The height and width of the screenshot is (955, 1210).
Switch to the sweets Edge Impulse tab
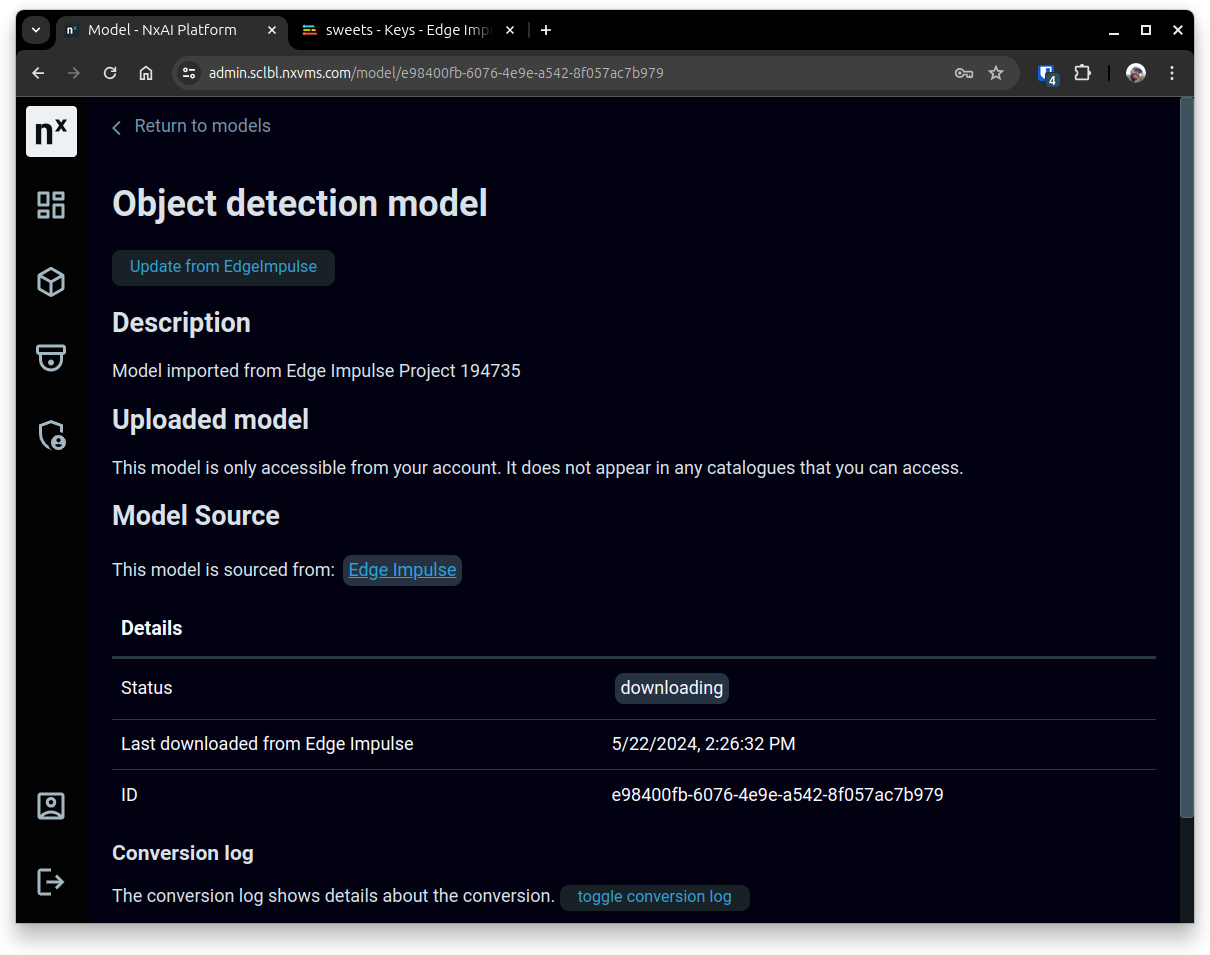[x=408, y=30]
